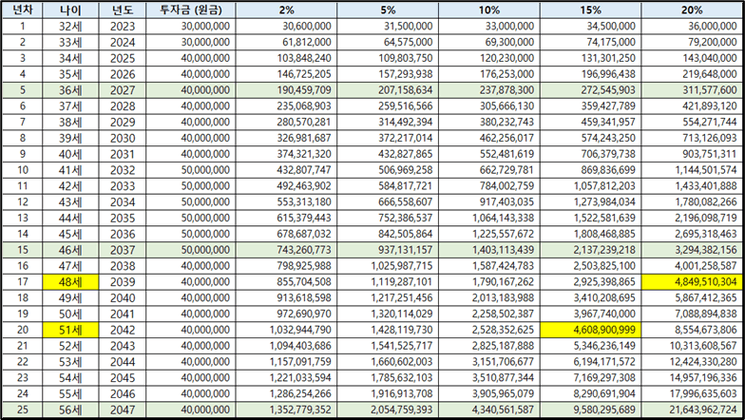Click age cell 40세
This screenshot has width=745, height=420.
click(x=70, y=154)
